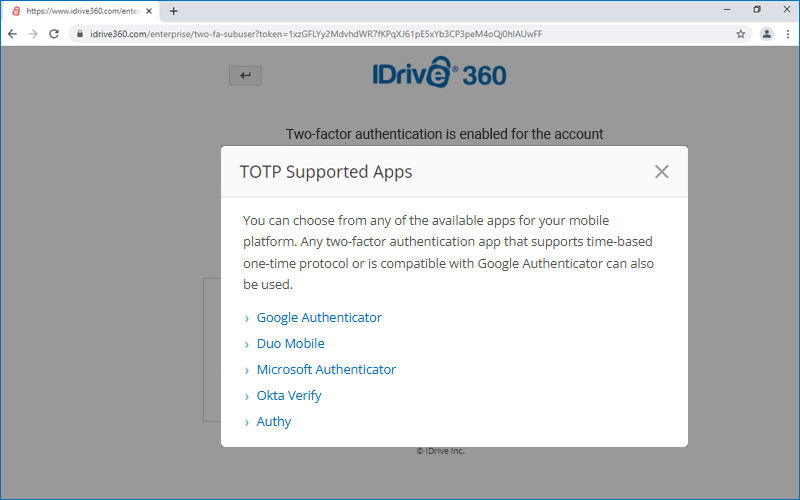Open the Chrome three-dot menu
The width and height of the screenshot is (800, 500).
[x=788, y=34]
